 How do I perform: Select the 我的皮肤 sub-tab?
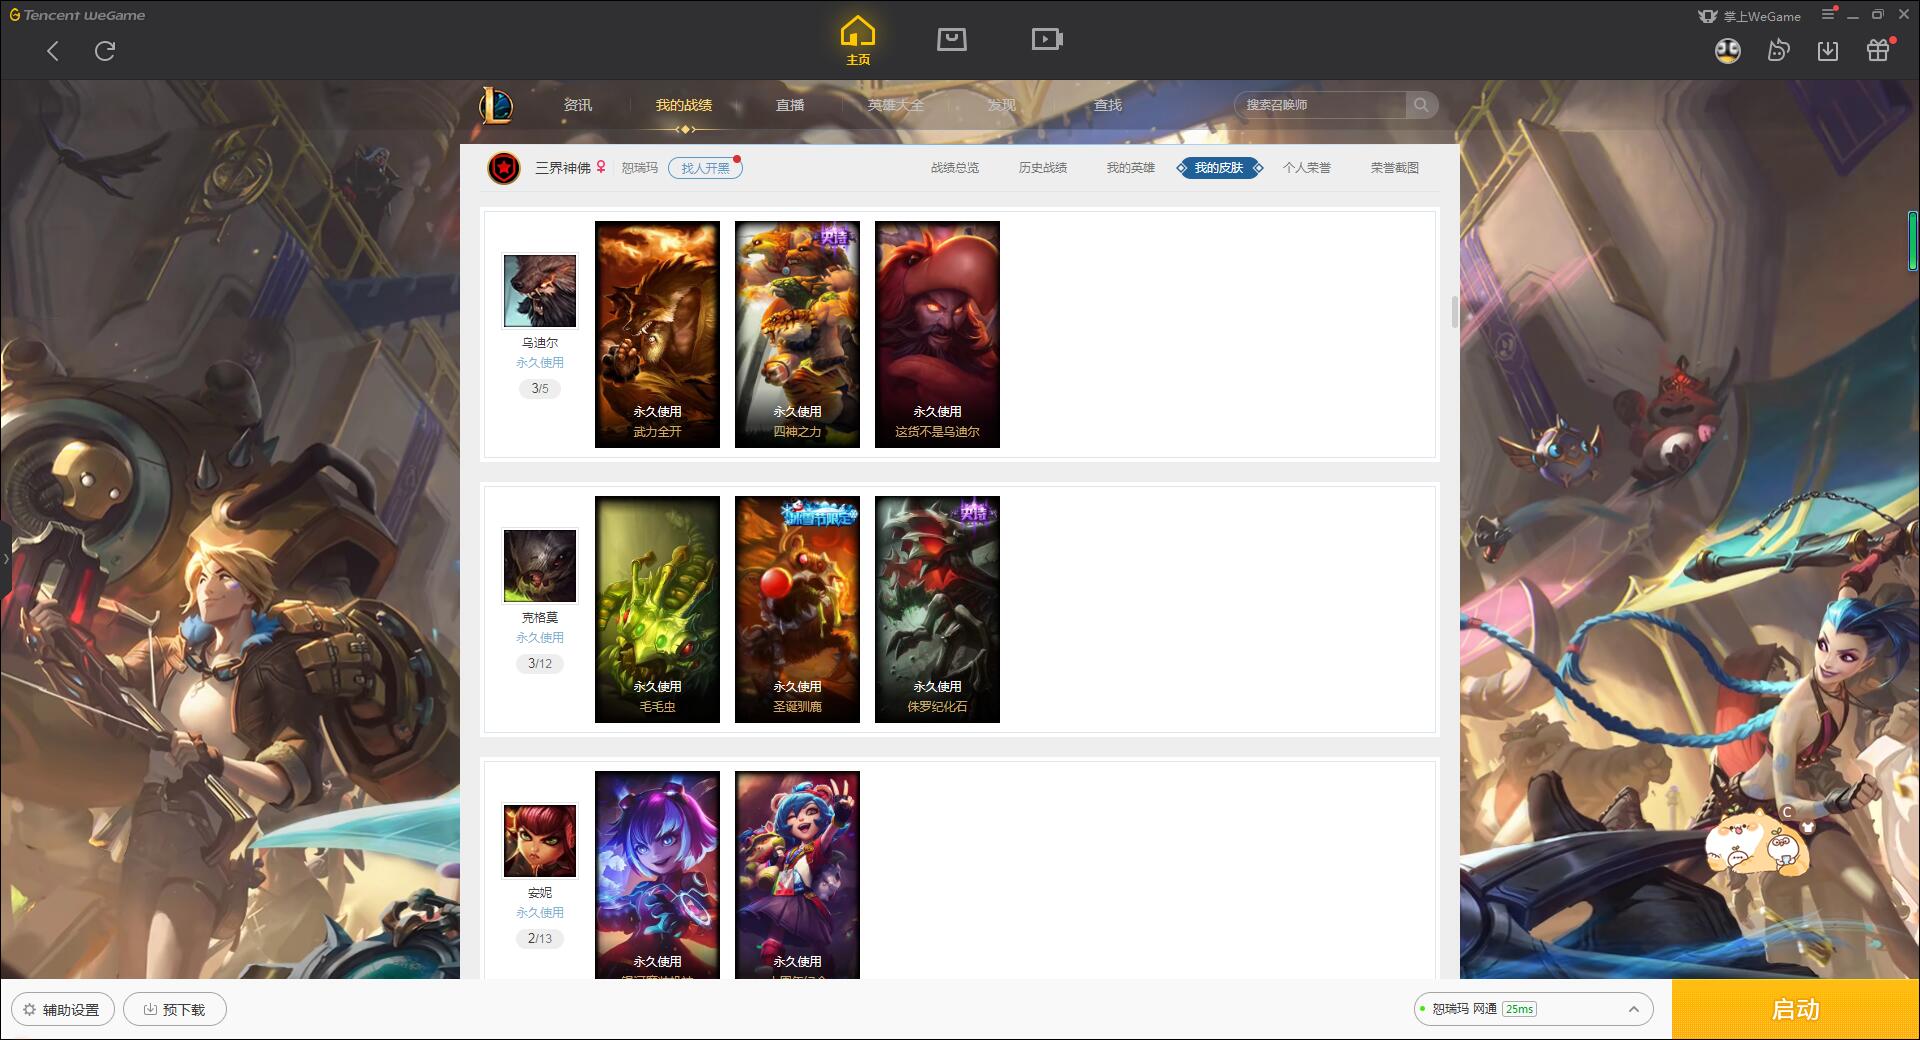coord(1219,168)
